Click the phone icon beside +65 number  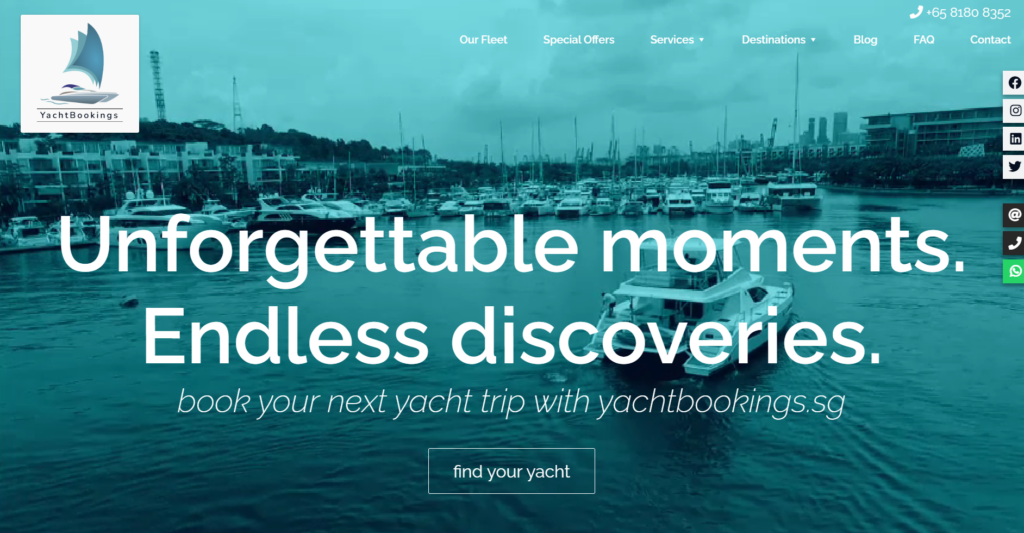pyautogui.click(x=916, y=12)
